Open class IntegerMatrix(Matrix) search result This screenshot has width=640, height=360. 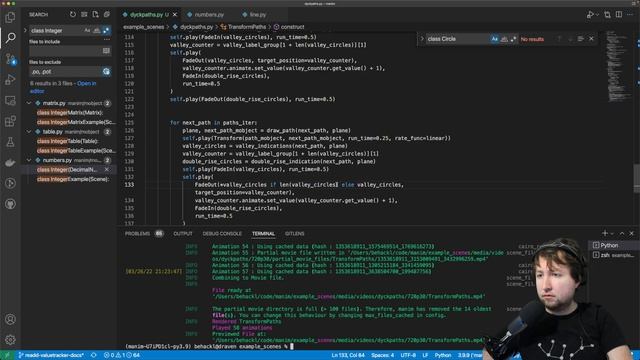click(x=70, y=113)
